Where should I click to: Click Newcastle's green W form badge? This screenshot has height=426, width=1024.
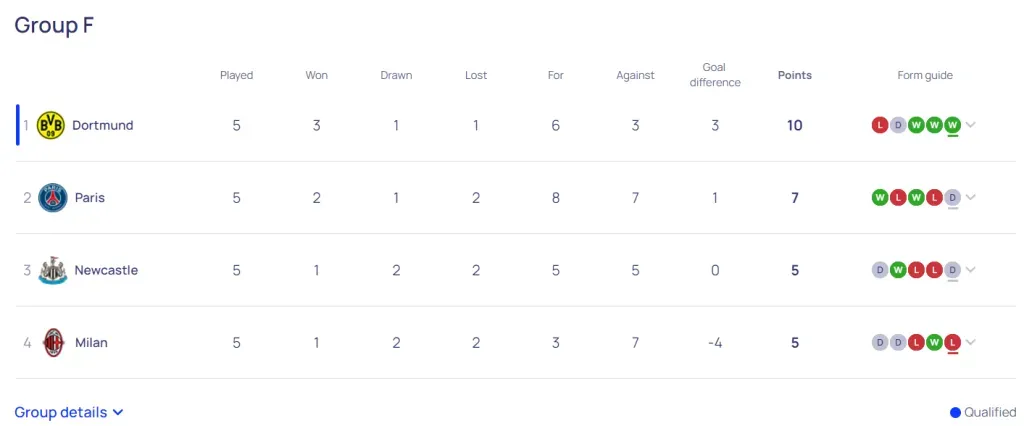coord(898,270)
